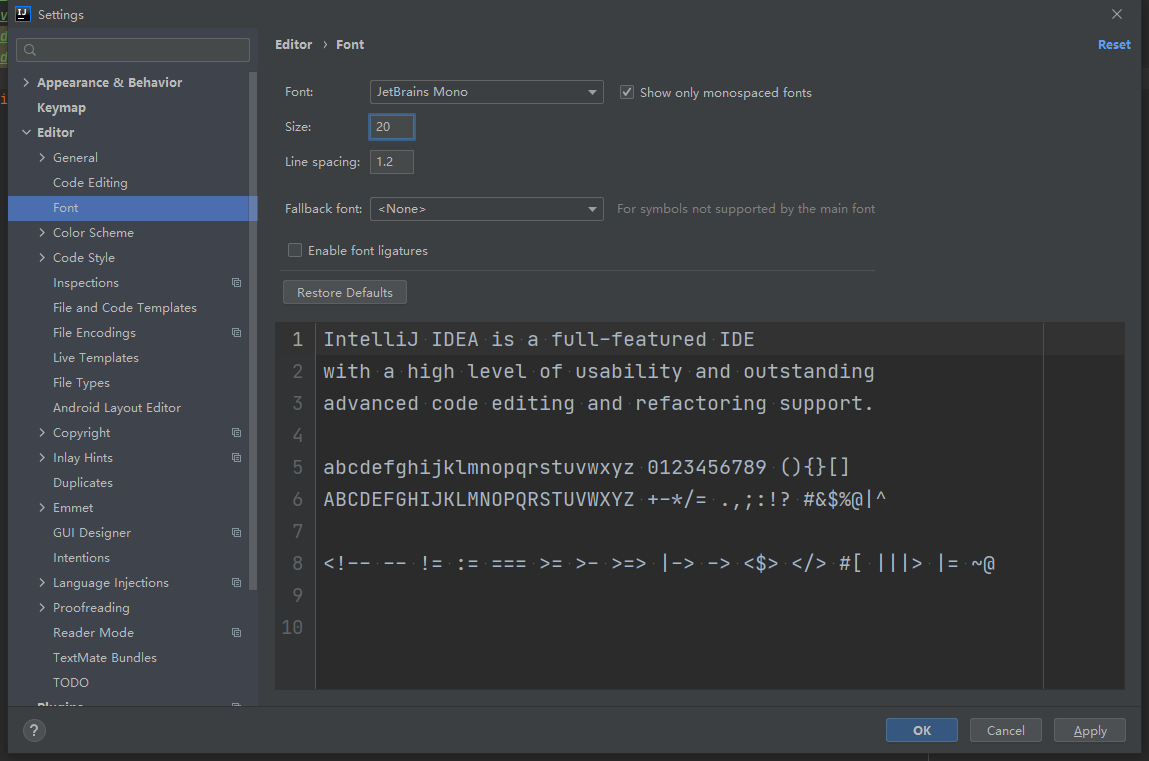Expand the Inlay Hints node arrow
The height and width of the screenshot is (761, 1149).
pos(42,458)
